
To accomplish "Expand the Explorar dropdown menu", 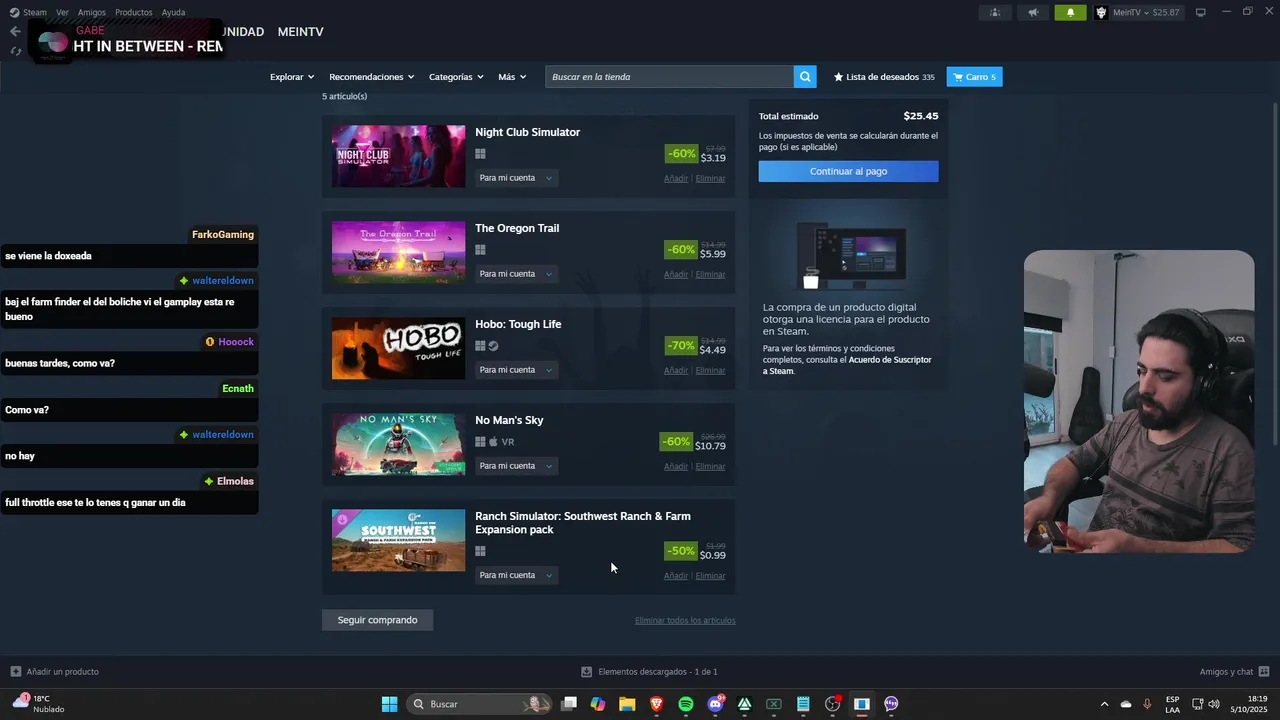I will pyautogui.click(x=292, y=77).
